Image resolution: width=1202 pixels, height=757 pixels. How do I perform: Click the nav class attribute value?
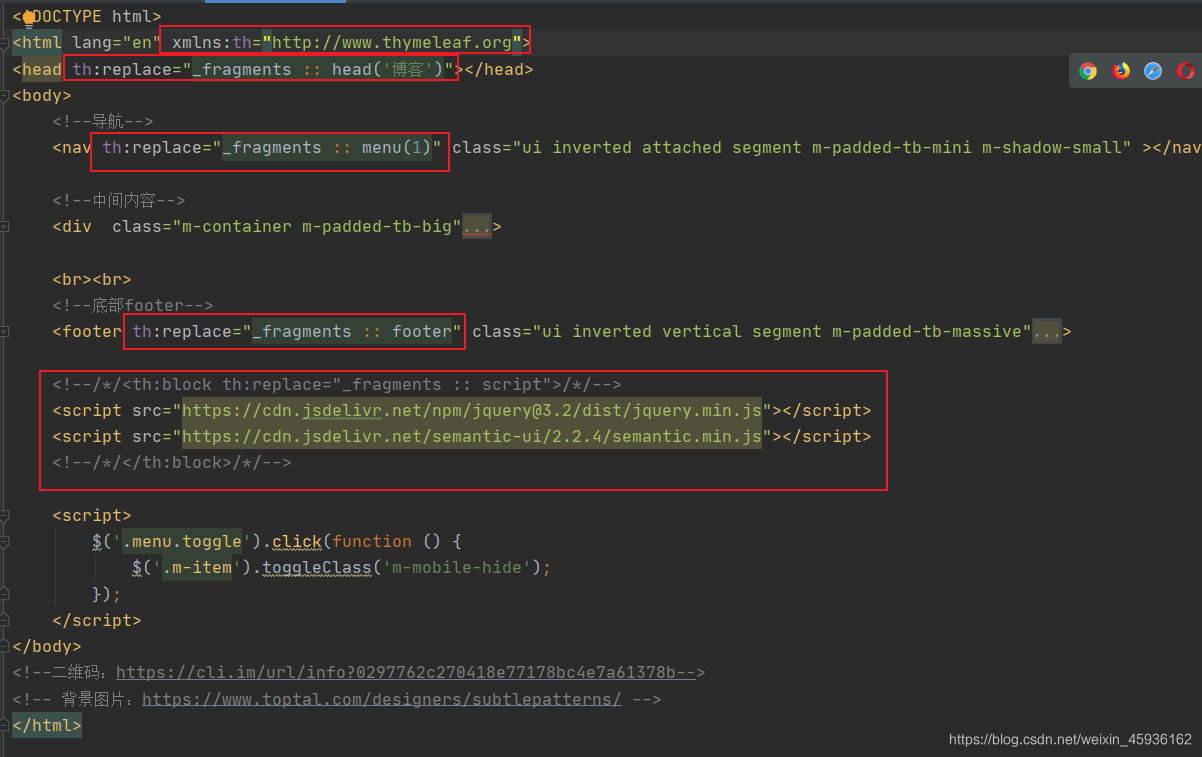coord(822,148)
